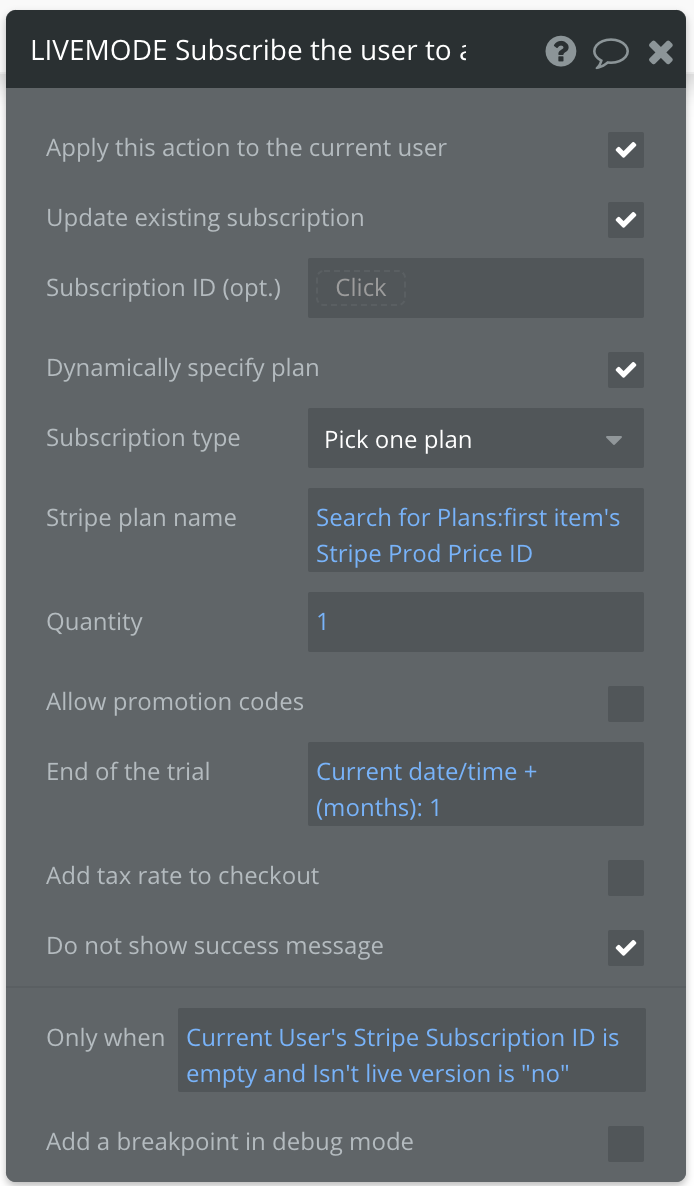This screenshot has height=1186, width=694.
Task: Enable Allow promotion codes checkbox
Action: click(x=625, y=703)
